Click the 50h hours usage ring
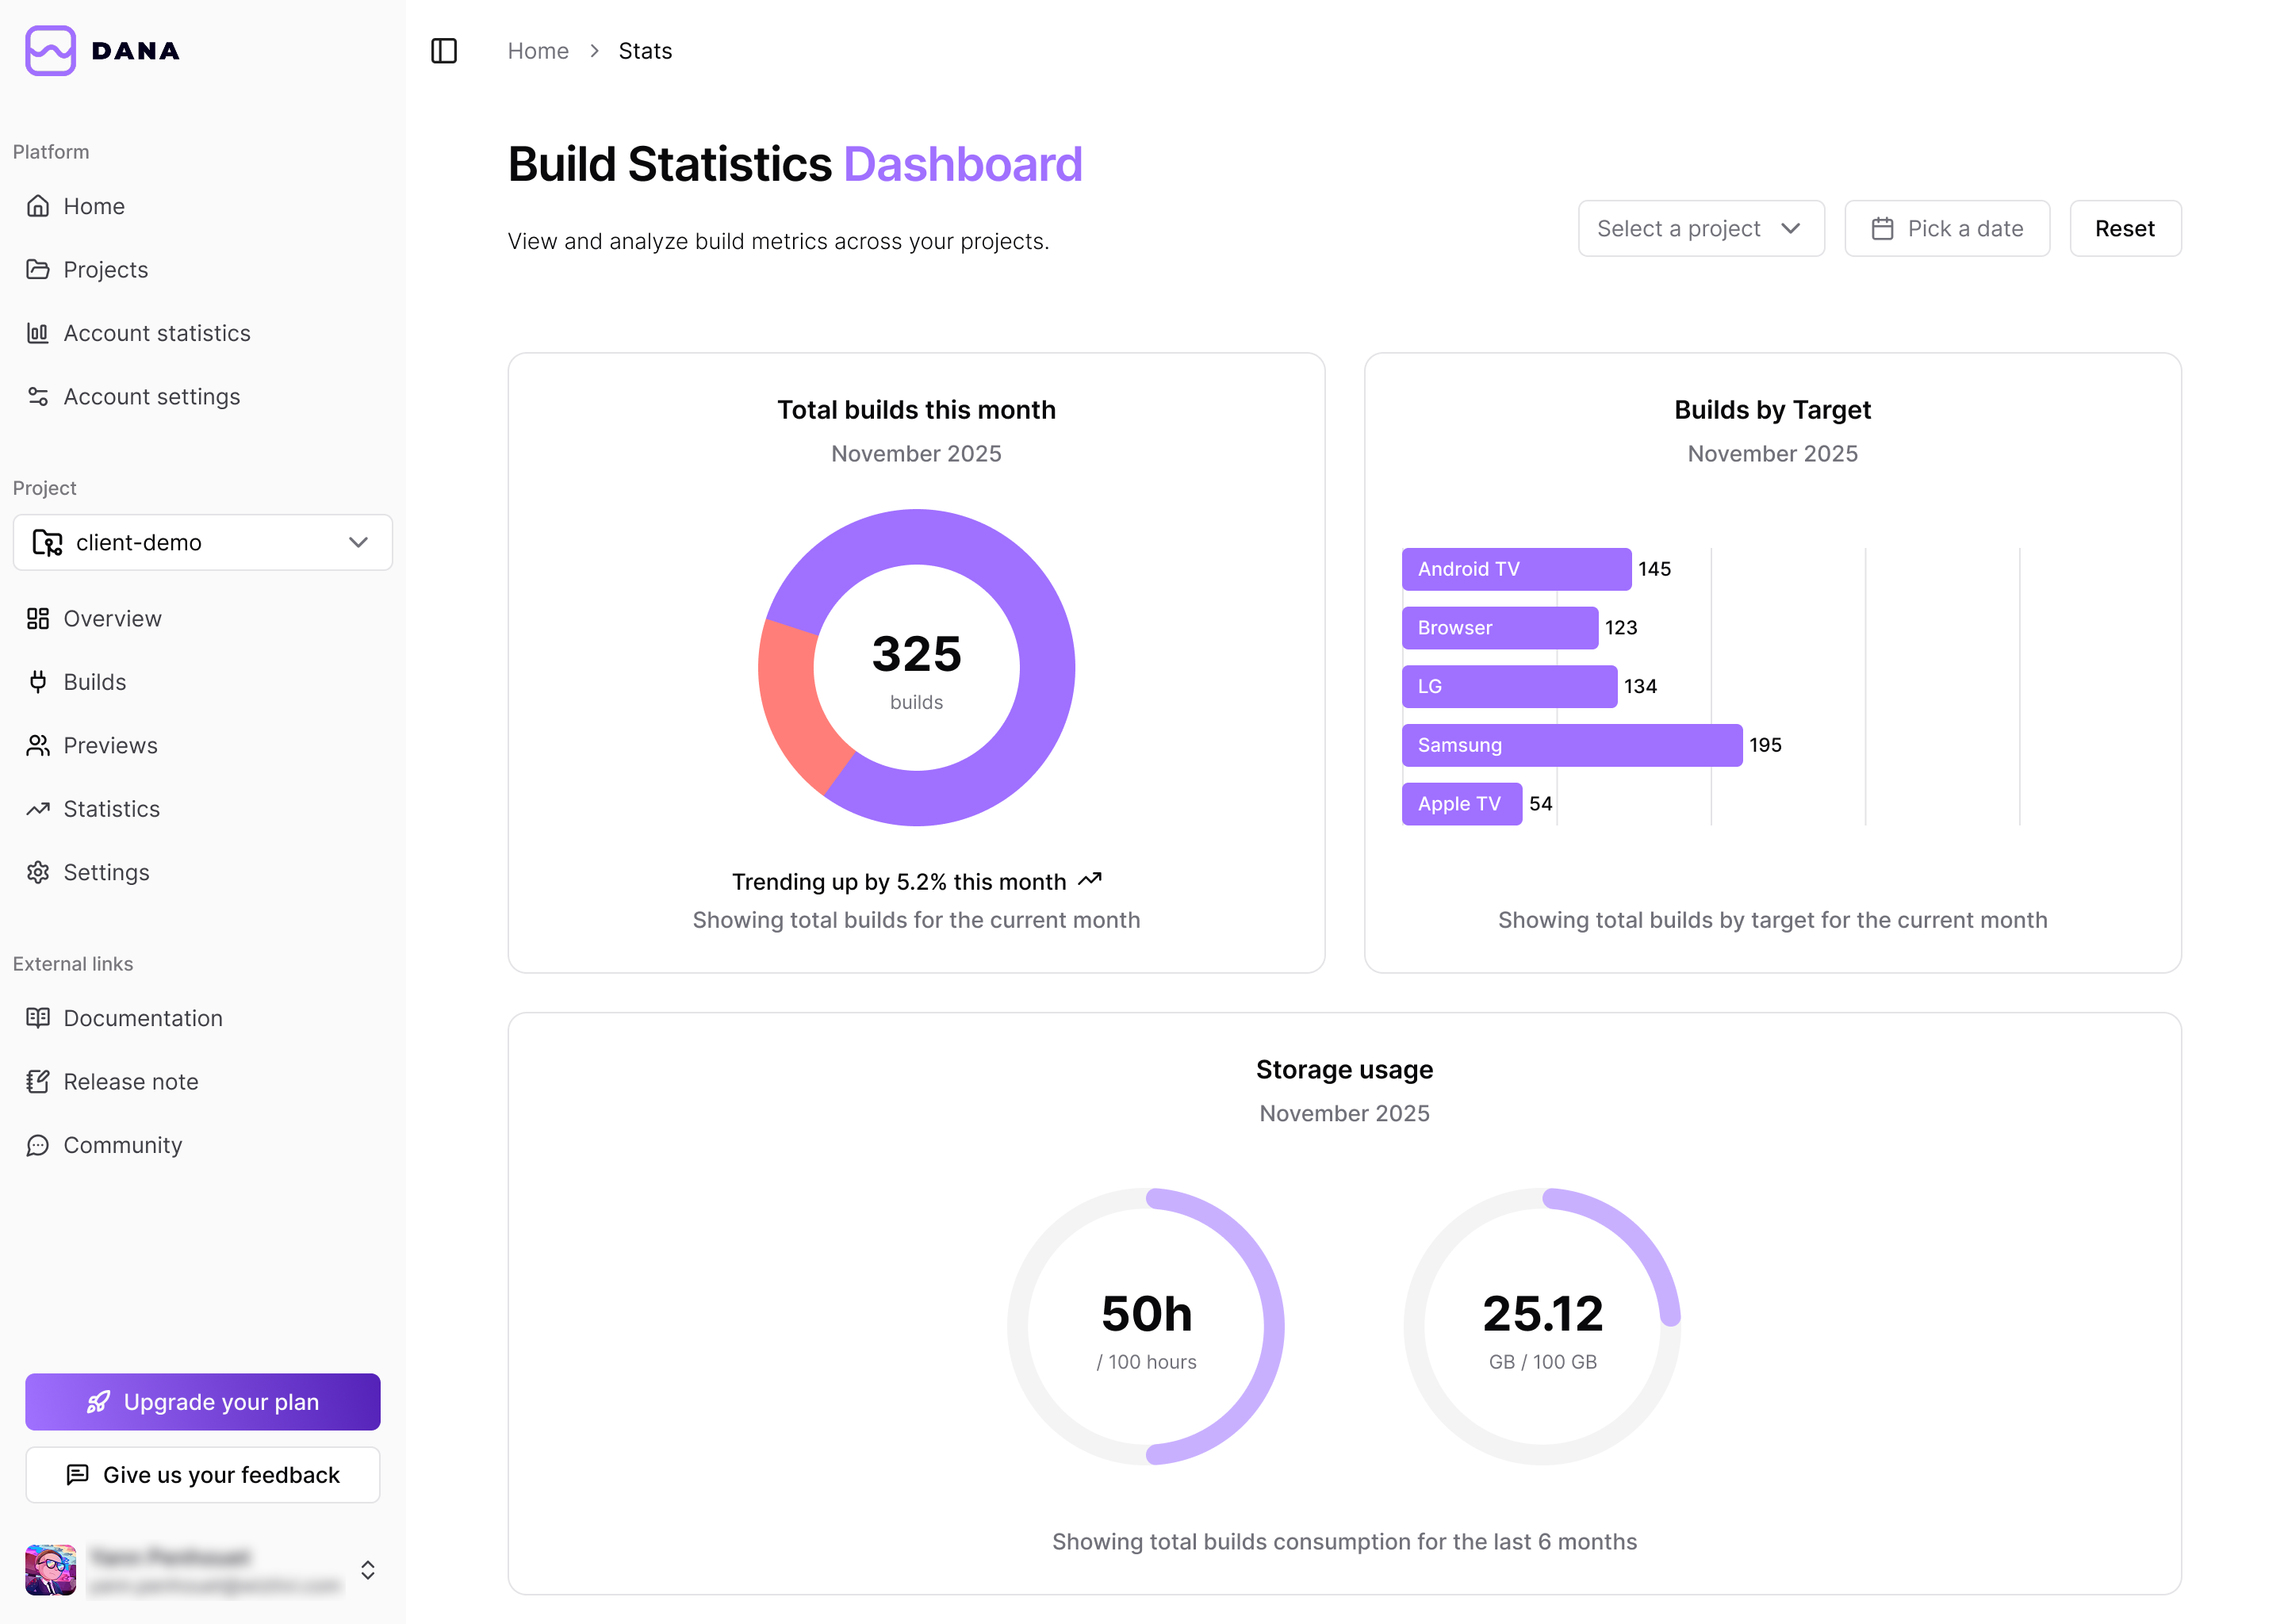The width and height of the screenshot is (2284, 1624). pyautogui.click(x=1146, y=1327)
